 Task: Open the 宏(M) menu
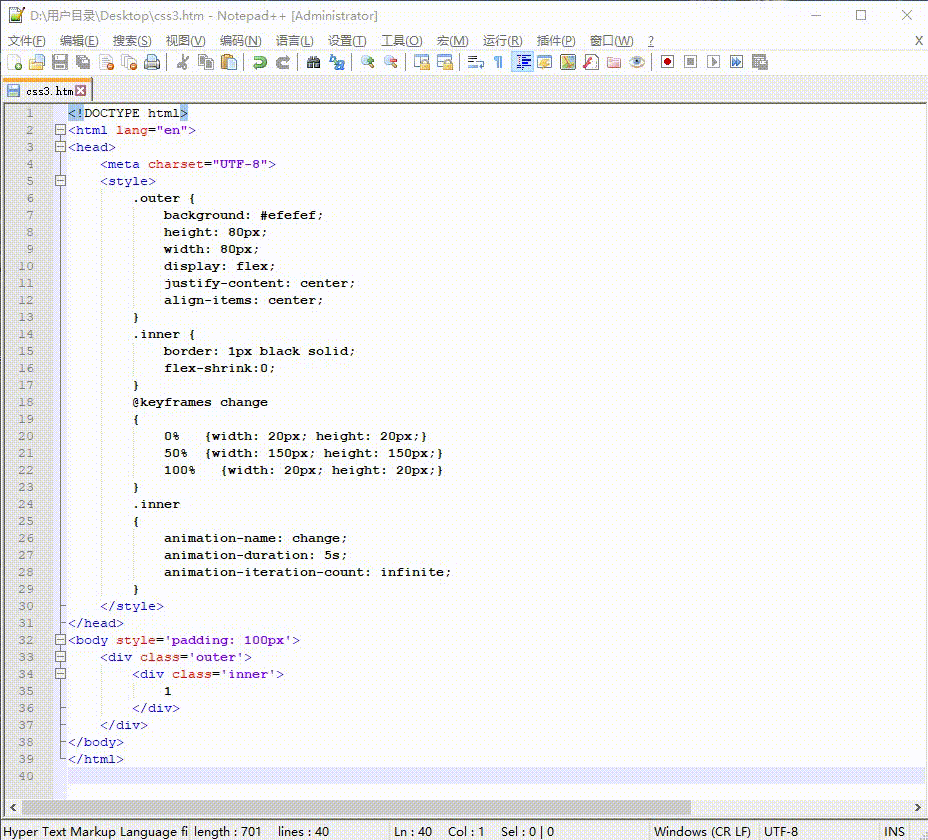(x=453, y=41)
